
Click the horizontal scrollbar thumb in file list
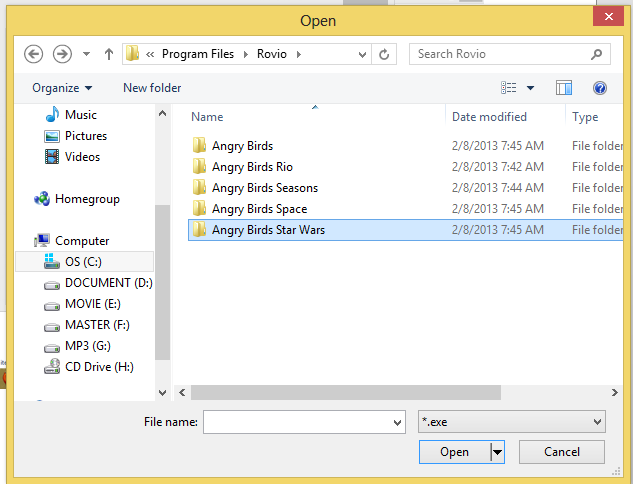(346, 392)
